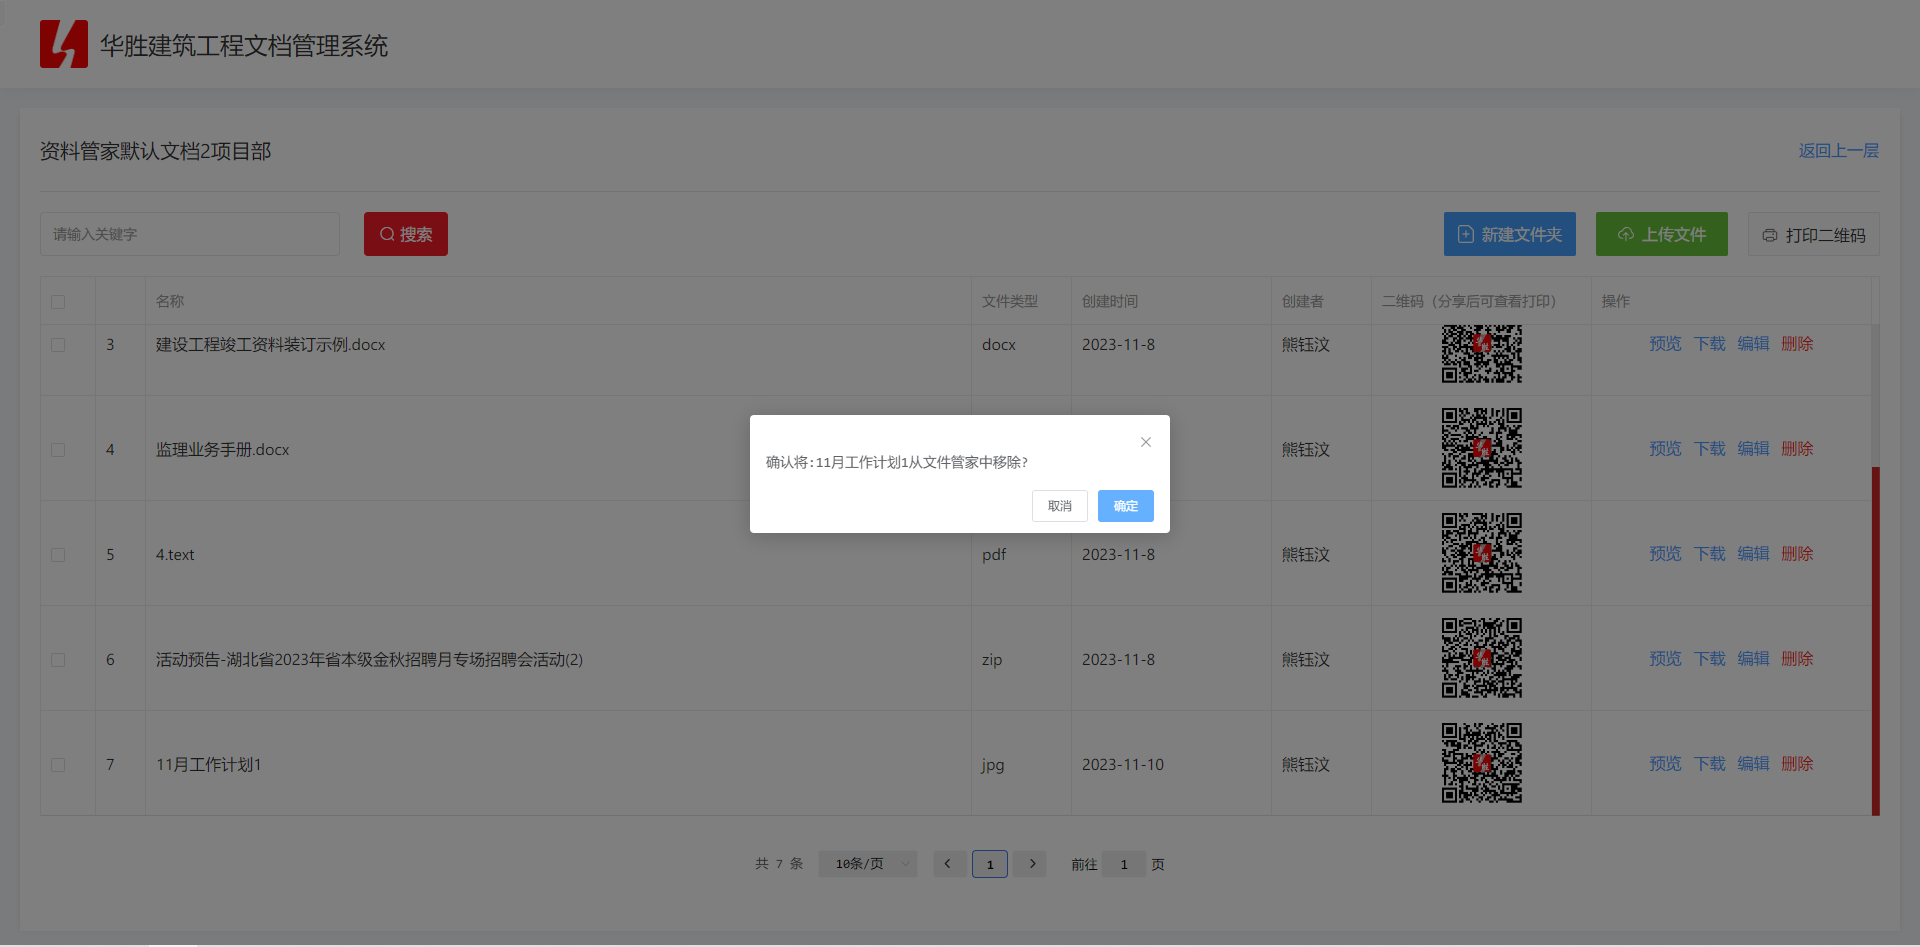Screen dimensions: 1920x947
Task: Edit 建设工程竣工资料装订示例.docx via 编辑
Action: pos(1754,344)
